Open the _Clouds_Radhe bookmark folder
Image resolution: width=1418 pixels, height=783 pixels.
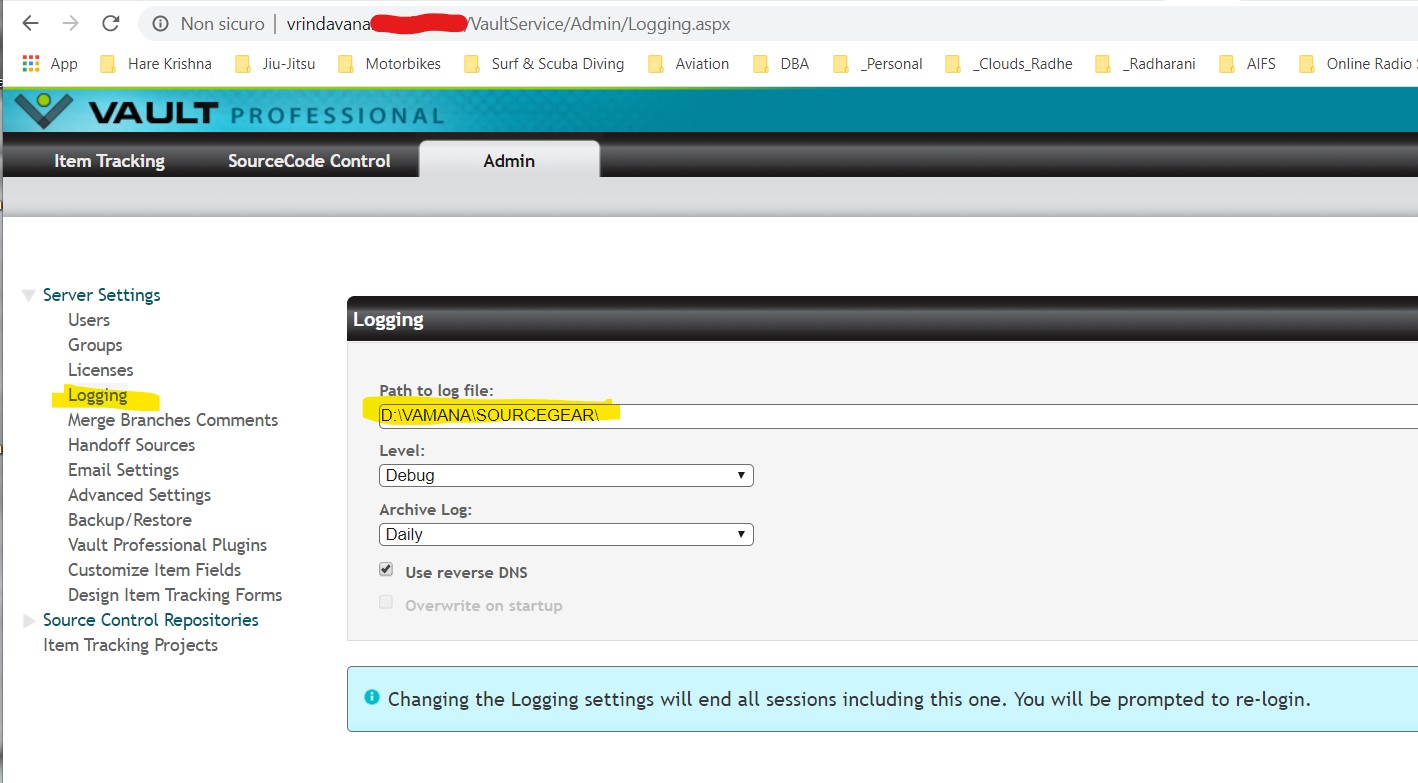tap(1009, 63)
